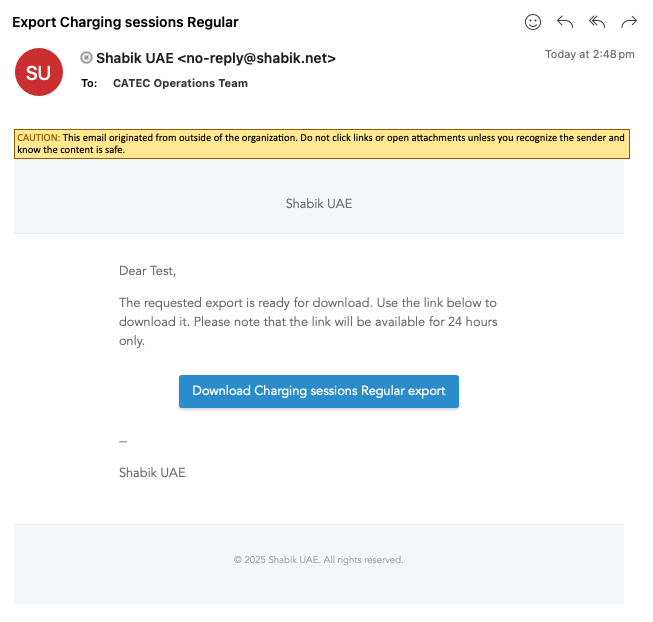Open the emoji reaction smiley icon
Image resolution: width=653 pixels, height=622 pixels.
(x=533, y=22)
